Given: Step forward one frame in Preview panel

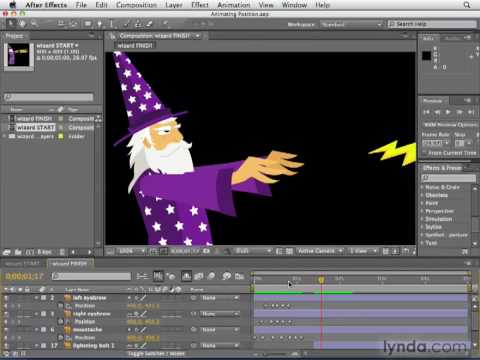Looking at the screenshot, I should tap(459, 112).
